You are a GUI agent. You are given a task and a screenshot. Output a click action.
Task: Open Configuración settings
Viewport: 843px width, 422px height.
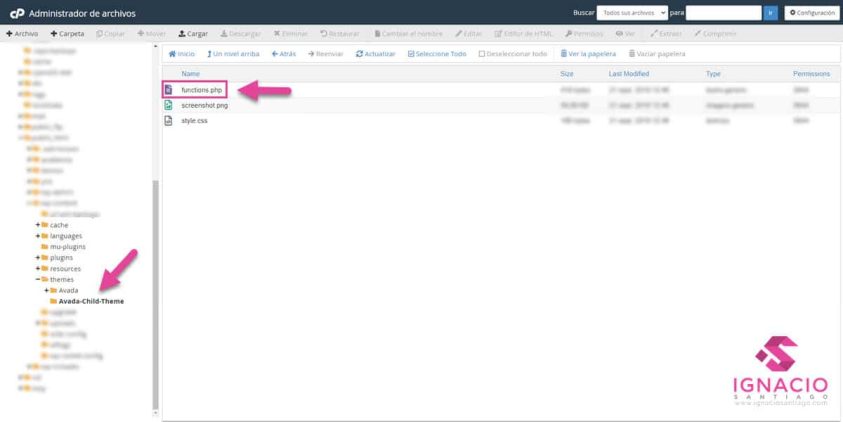[812, 13]
